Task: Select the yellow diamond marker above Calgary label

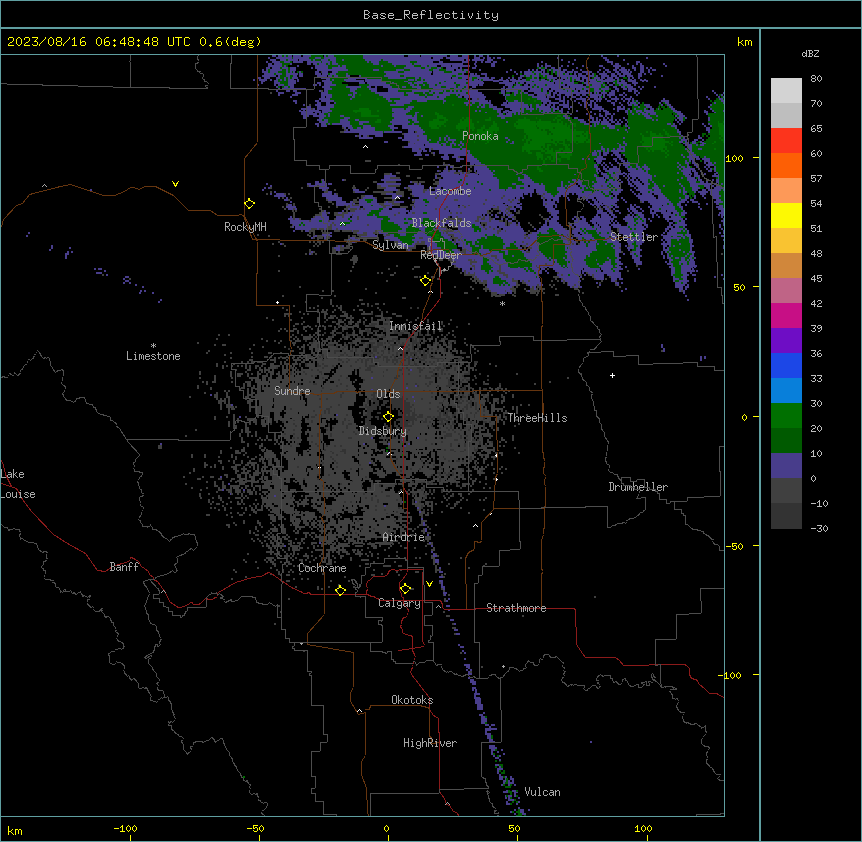Action: 405,589
